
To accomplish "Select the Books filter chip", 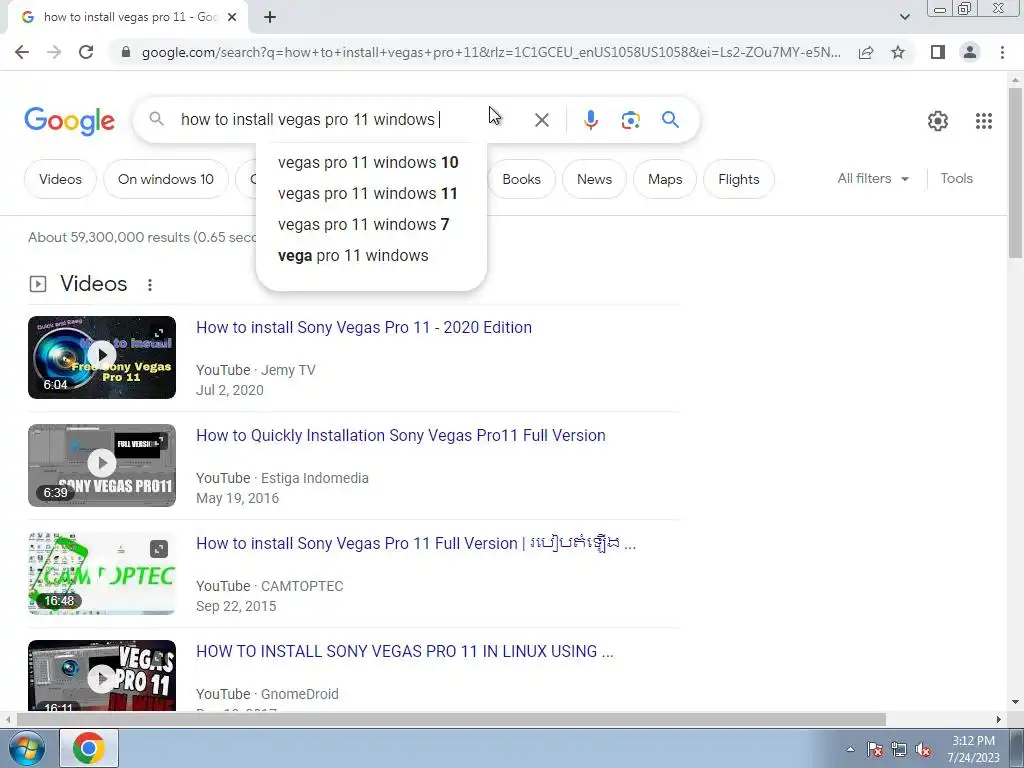I will 521,179.
